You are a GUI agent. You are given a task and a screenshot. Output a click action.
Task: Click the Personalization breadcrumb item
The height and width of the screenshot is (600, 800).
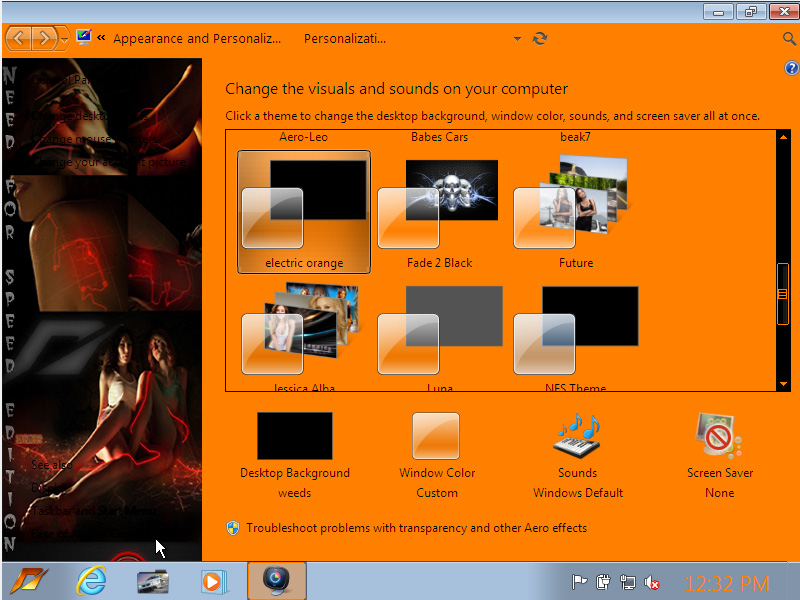[x=345, y=39]
